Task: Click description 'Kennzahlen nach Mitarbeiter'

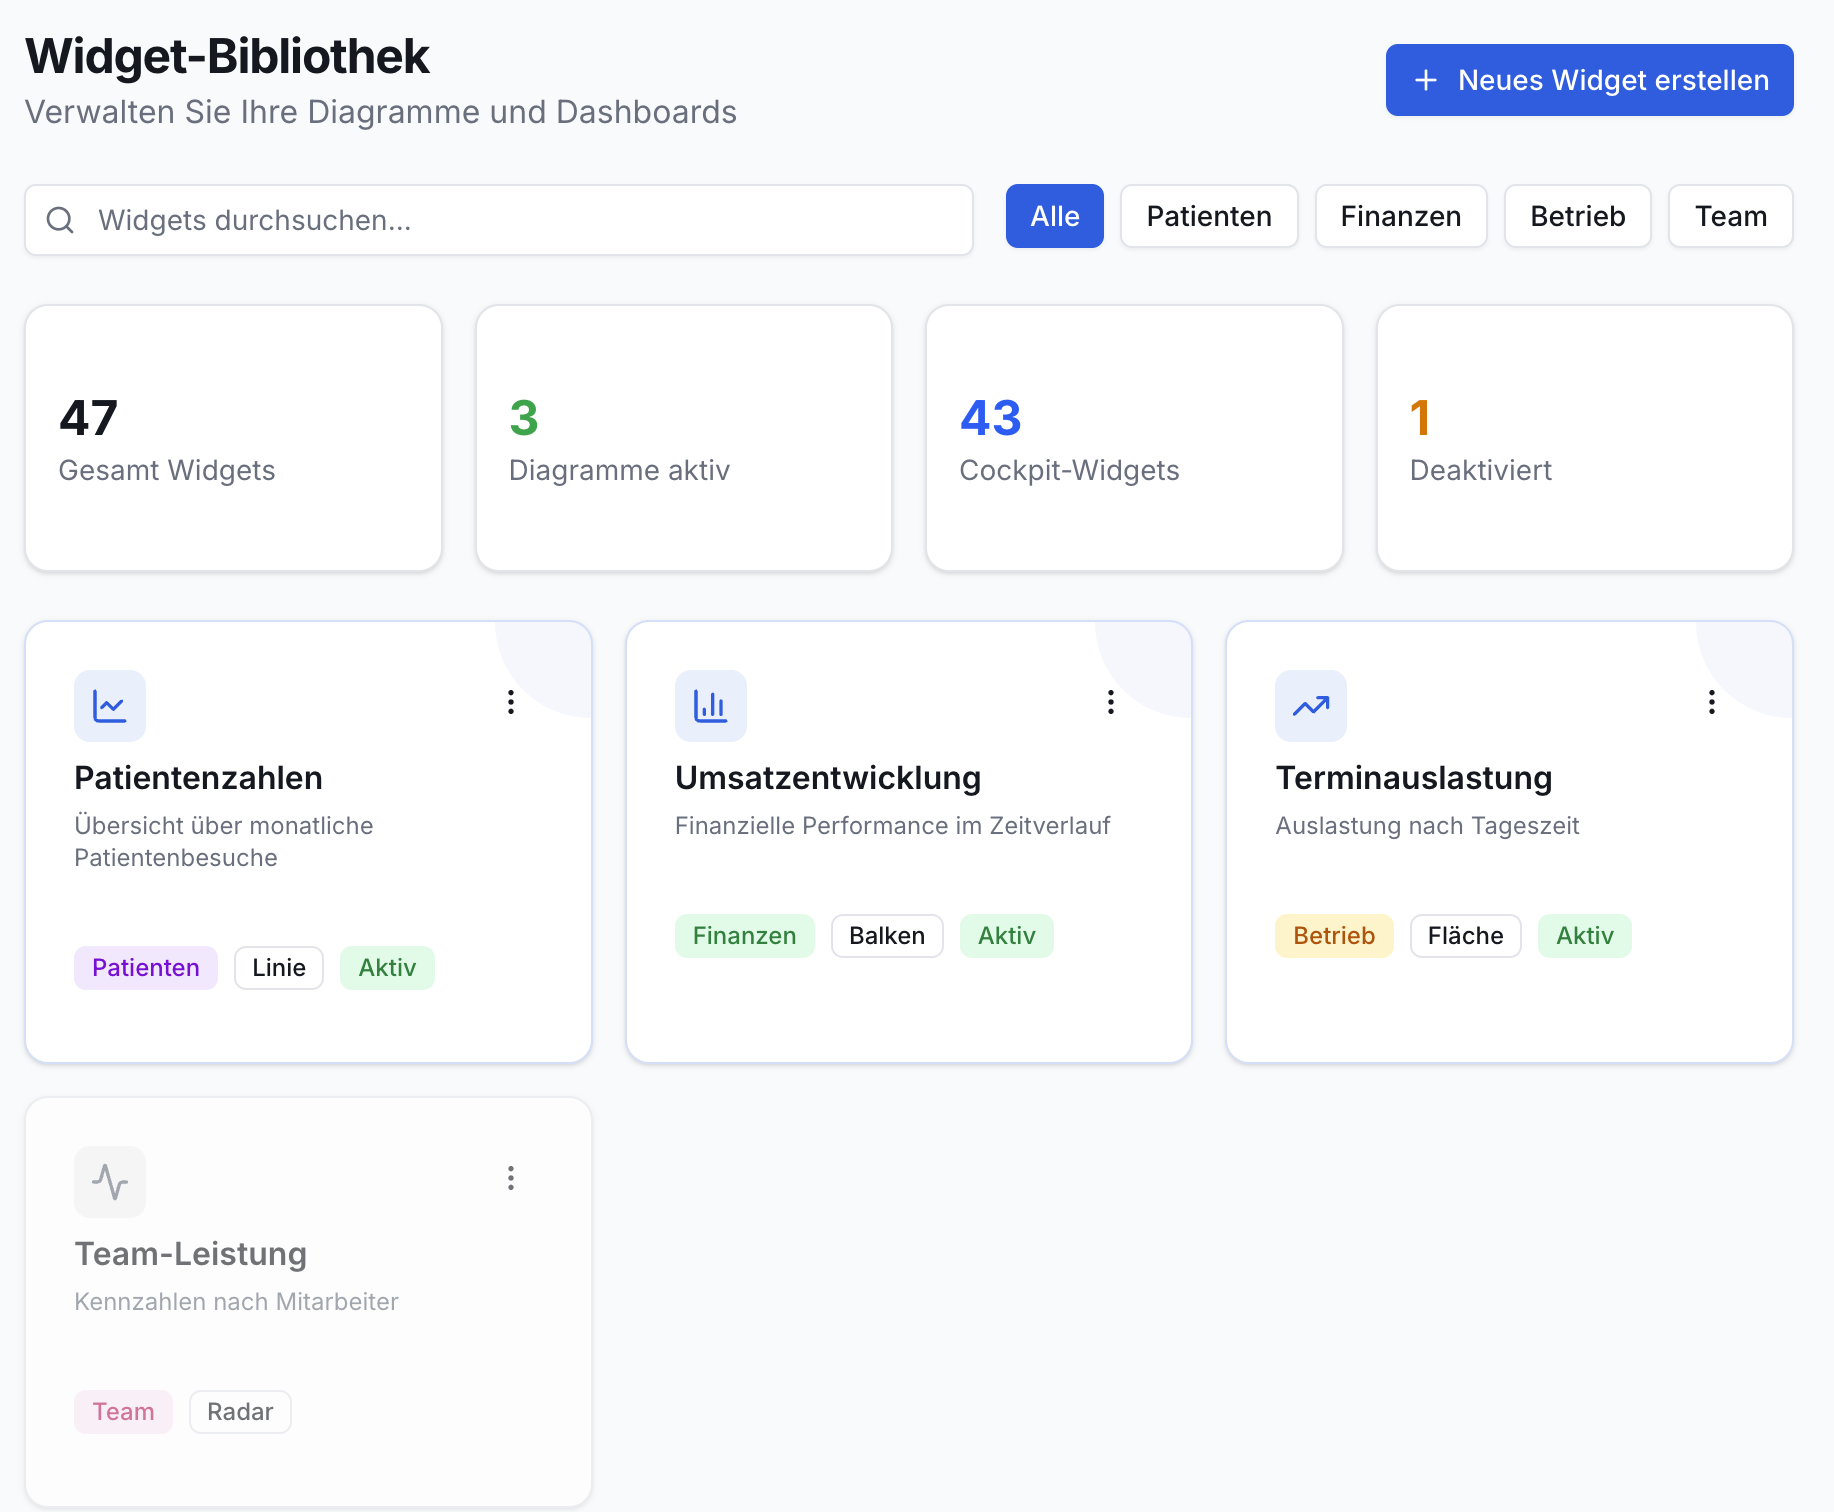Action: pos(237,1302)
